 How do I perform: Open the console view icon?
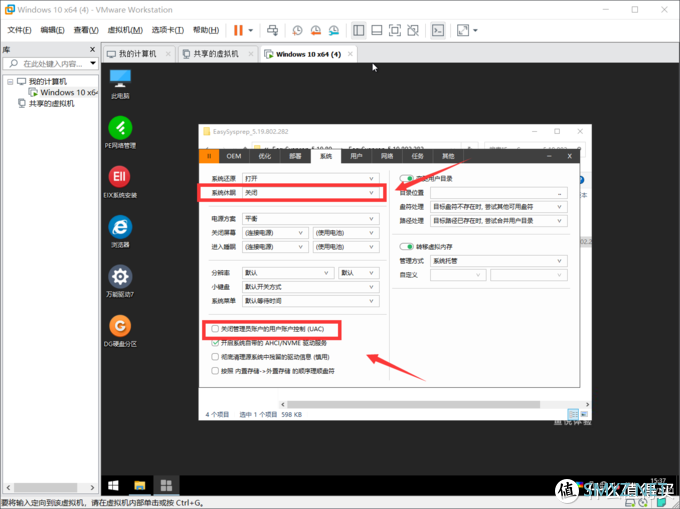(x=438, y=30)
